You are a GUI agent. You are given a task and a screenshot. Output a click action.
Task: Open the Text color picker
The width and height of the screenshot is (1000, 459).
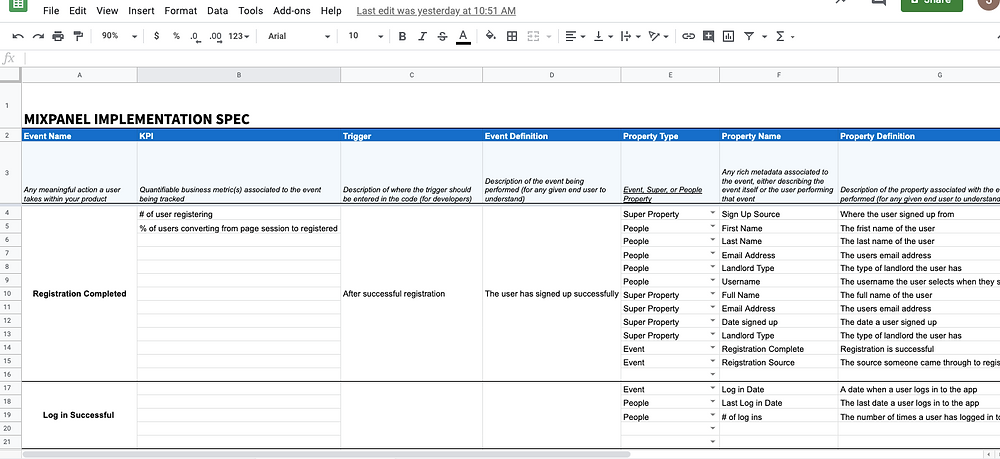click(x=464, y=37)
